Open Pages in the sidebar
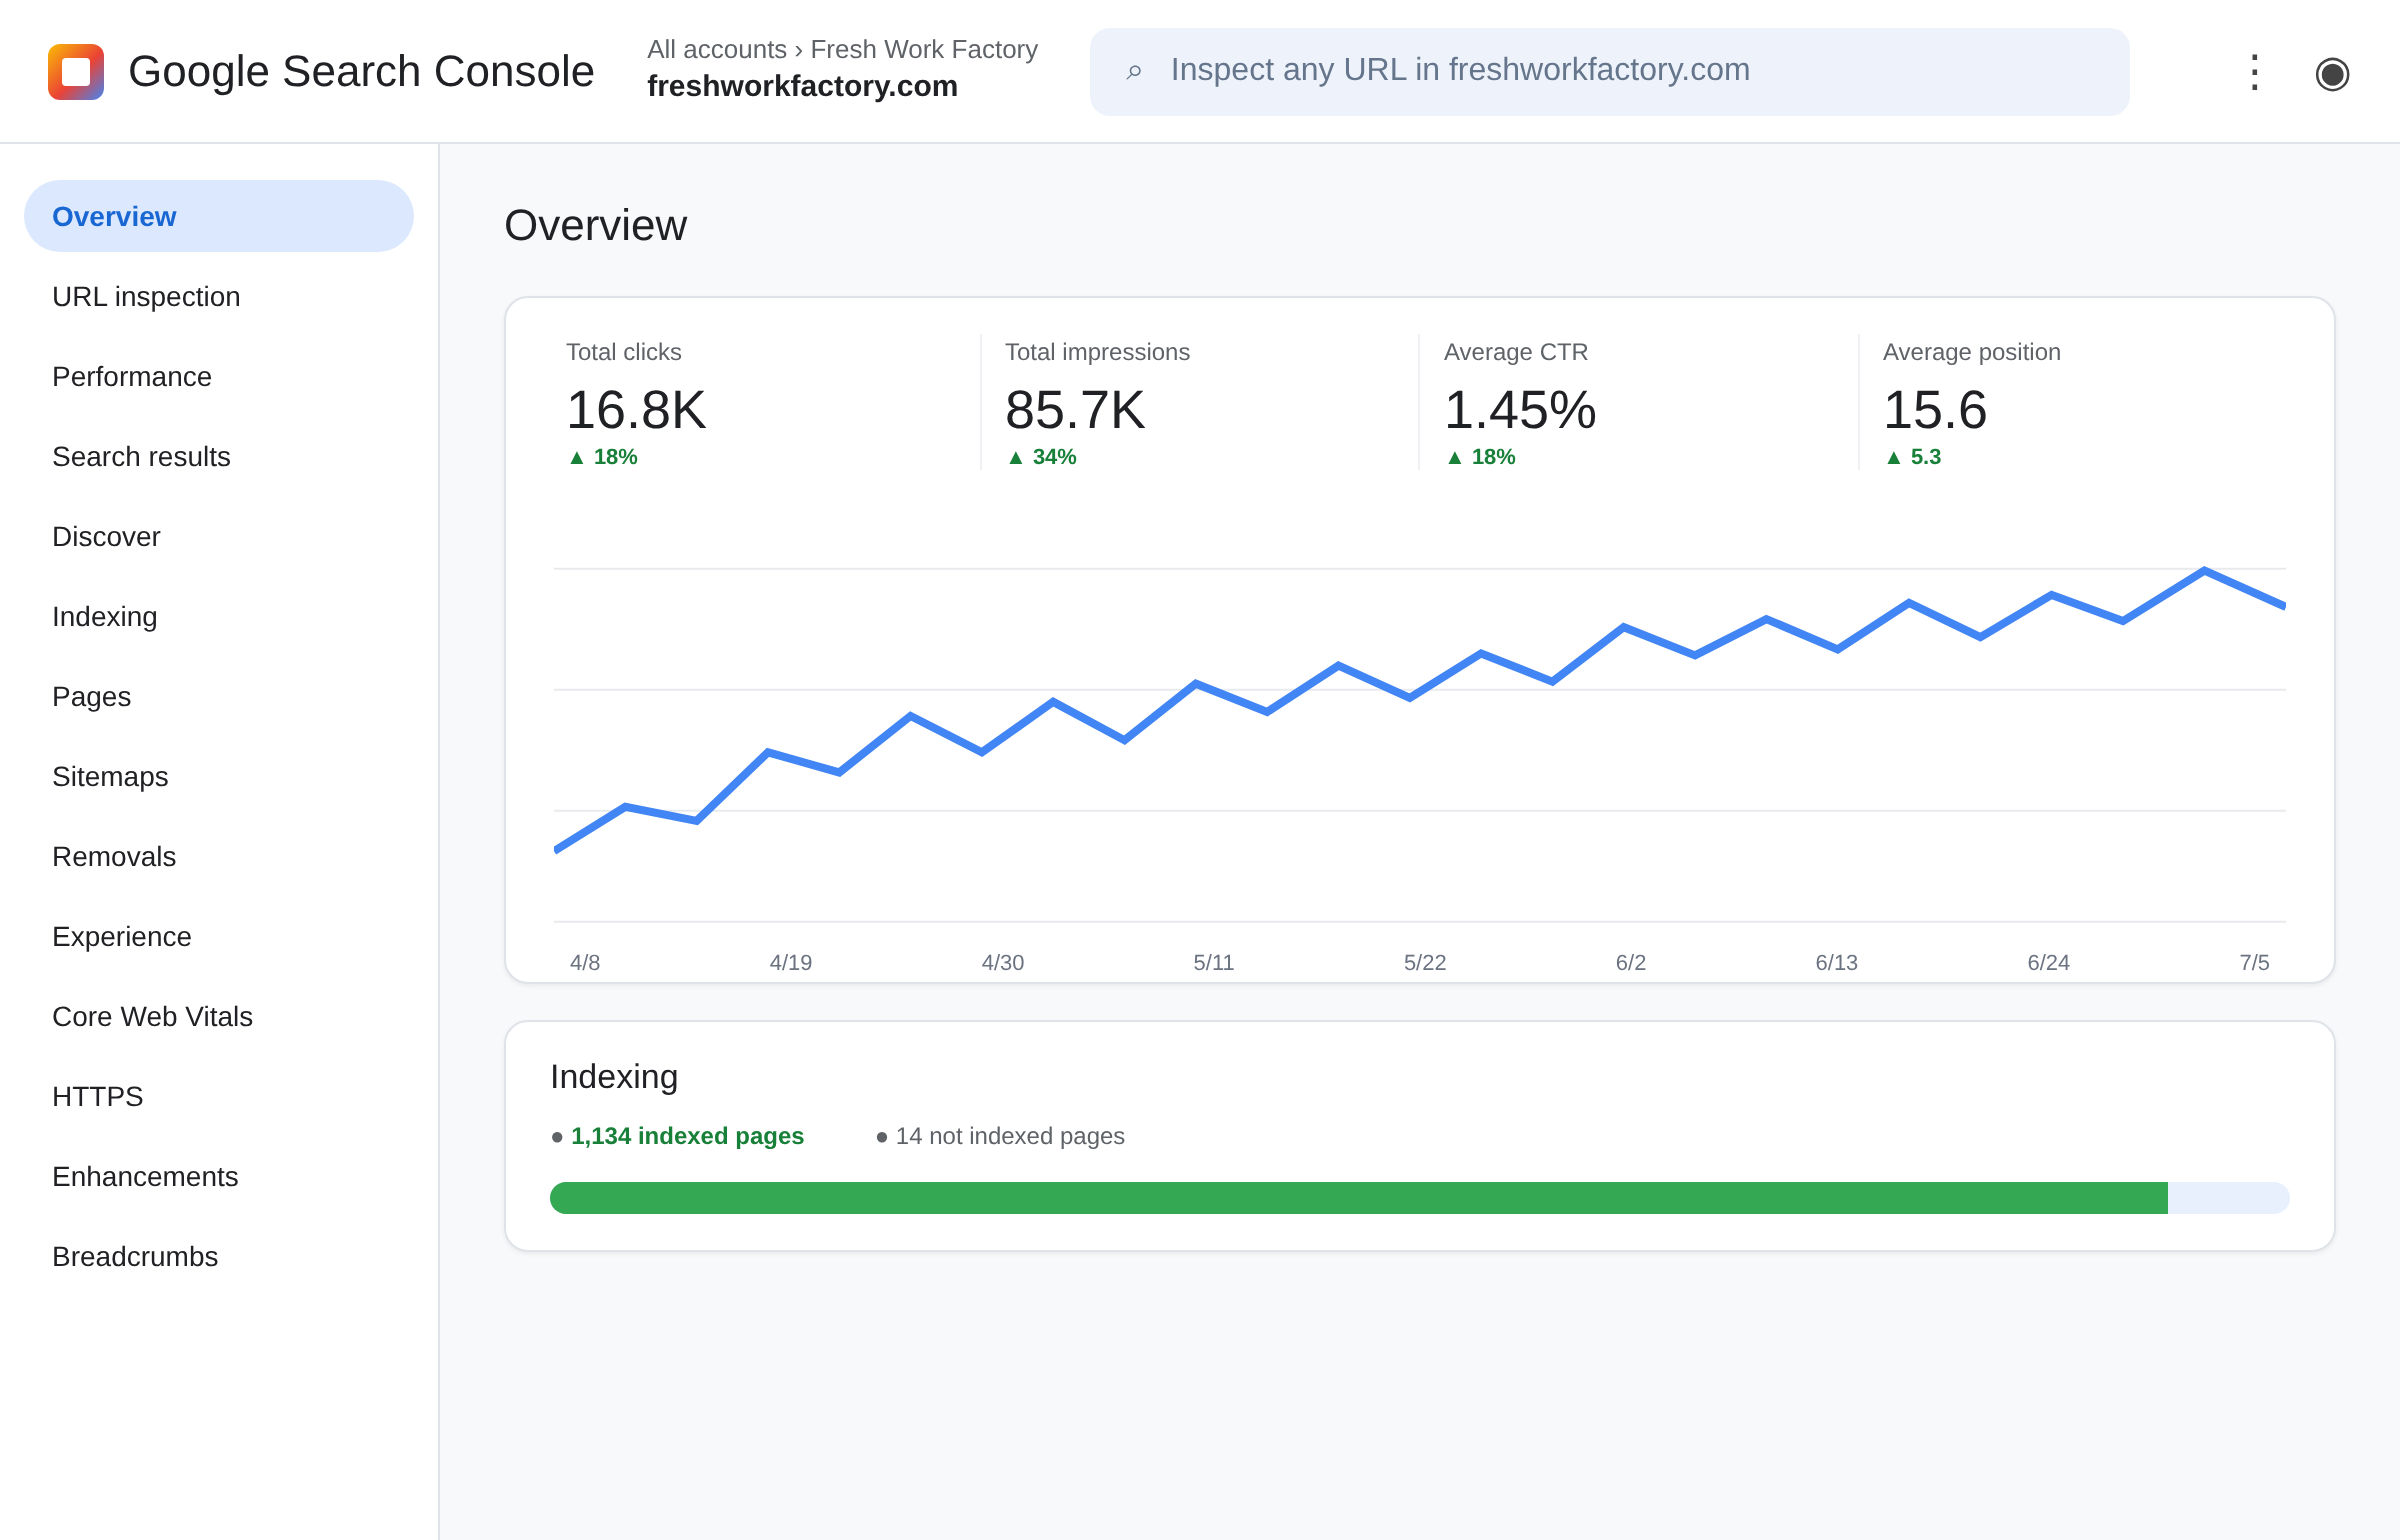Viewport: 2400px width, 1540px height. 219,696
